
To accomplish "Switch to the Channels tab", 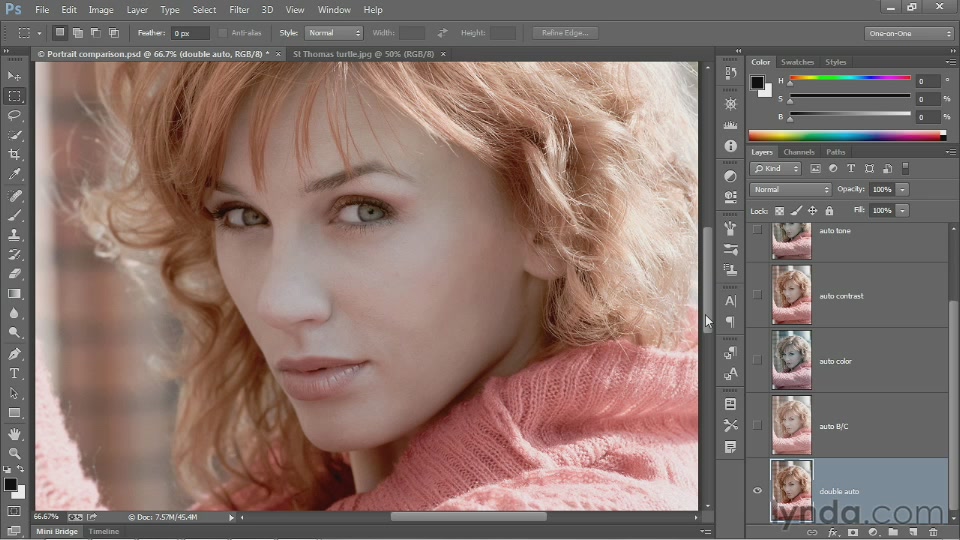I will (x=798, y=152).
